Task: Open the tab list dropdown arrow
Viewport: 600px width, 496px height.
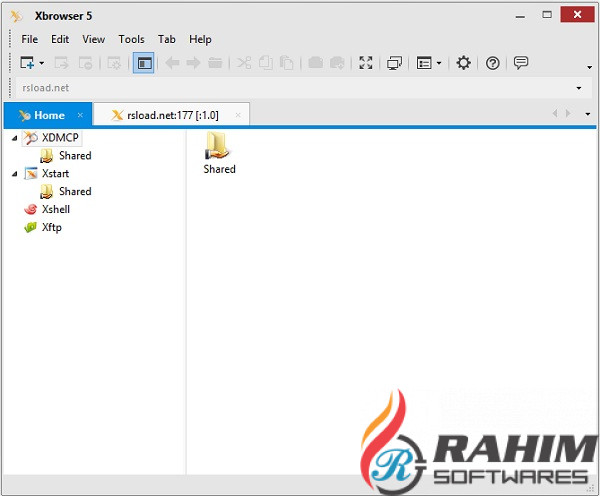Action: coord(588,114)
